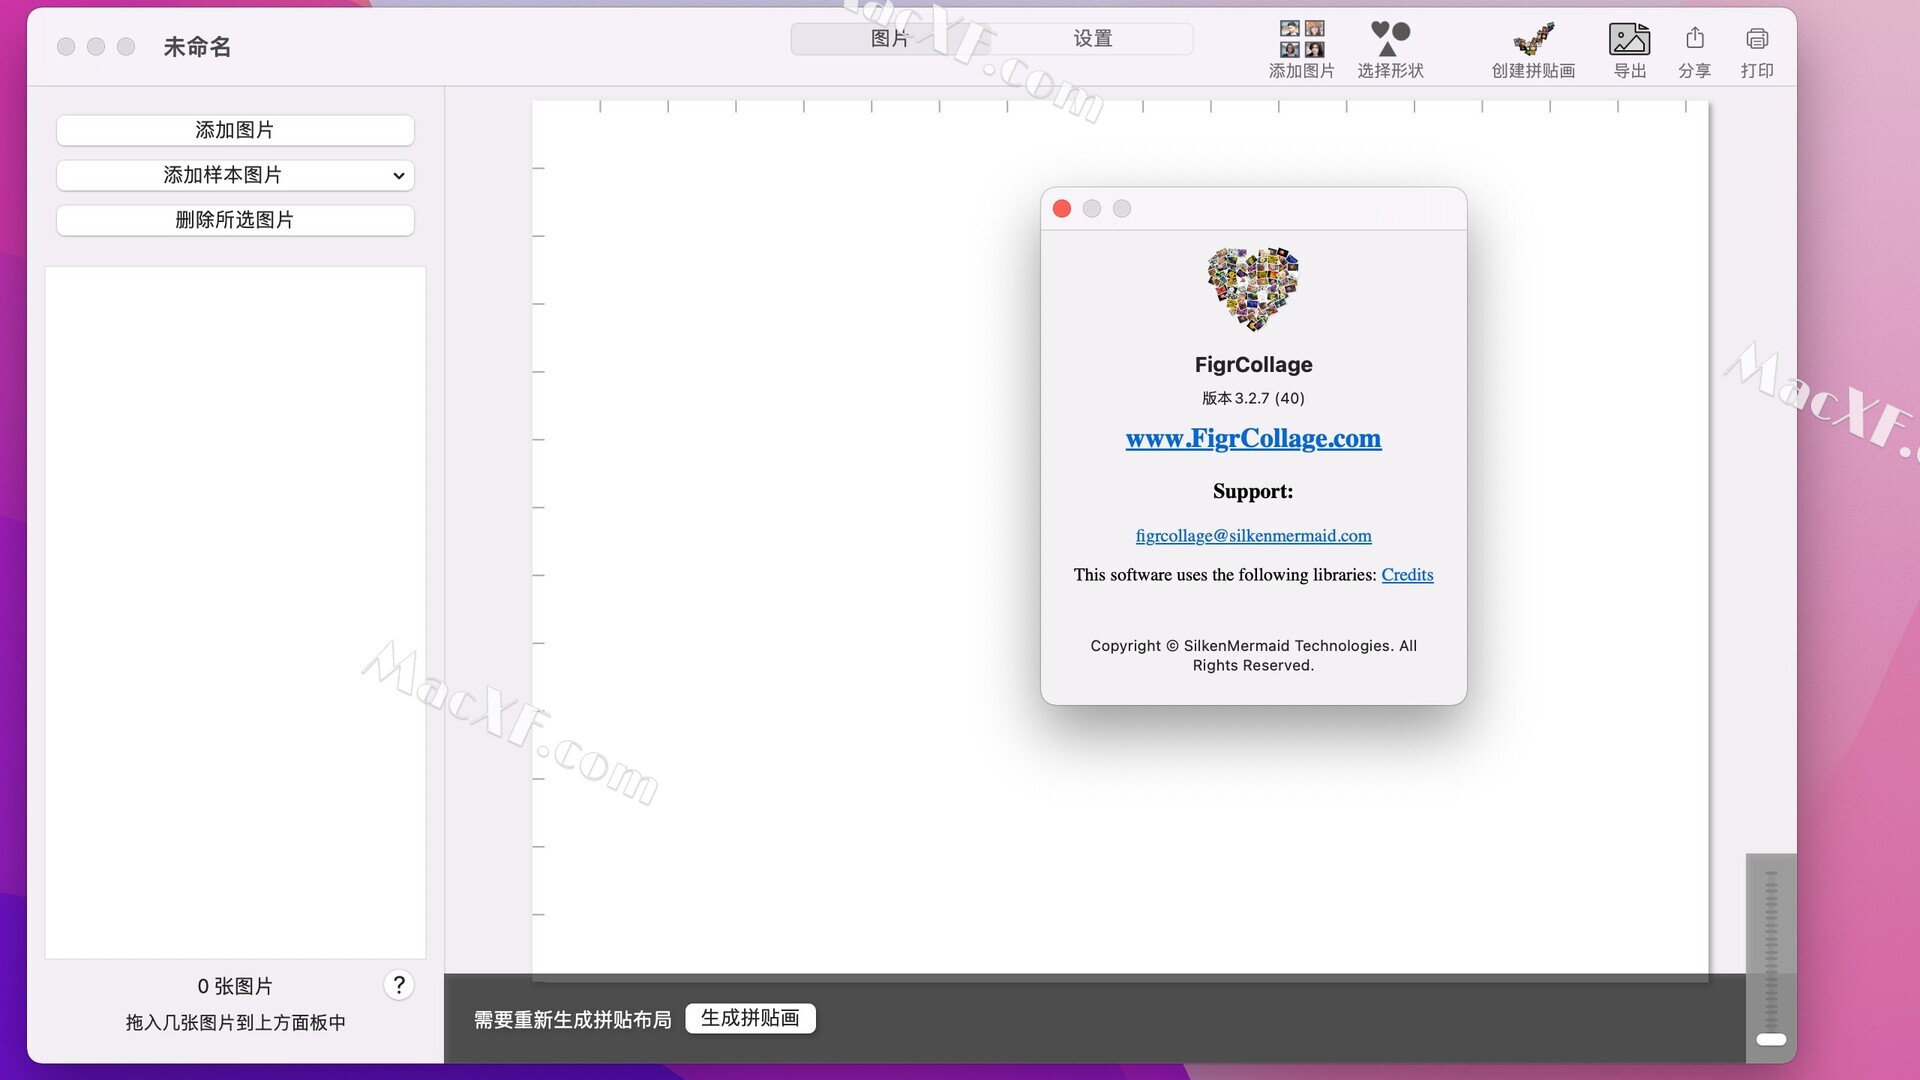The width and height of the screenshot is (1920, 1080).
Task: Click the 创建拼贴画 toolbar icon
Action: click(x=1533, y=39)
